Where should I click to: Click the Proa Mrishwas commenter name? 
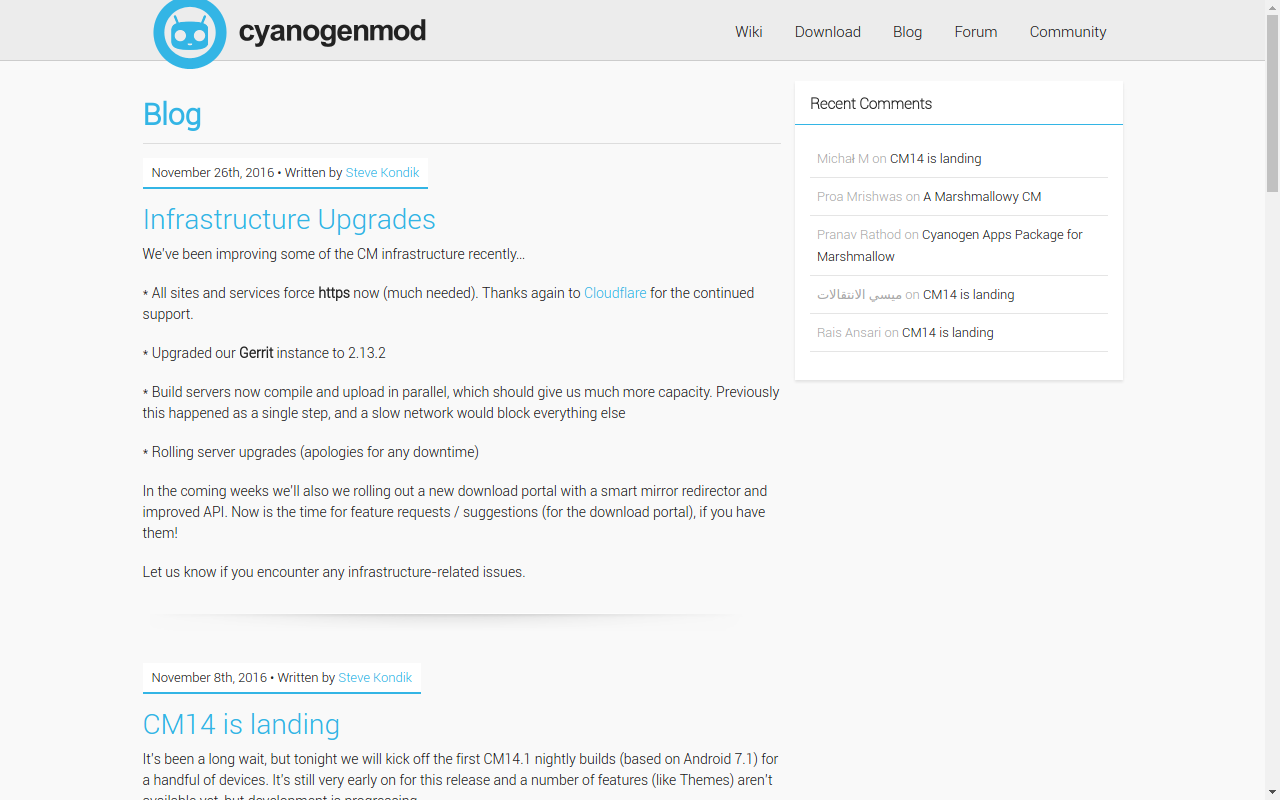pyautogui.click(x=860, y=197)
